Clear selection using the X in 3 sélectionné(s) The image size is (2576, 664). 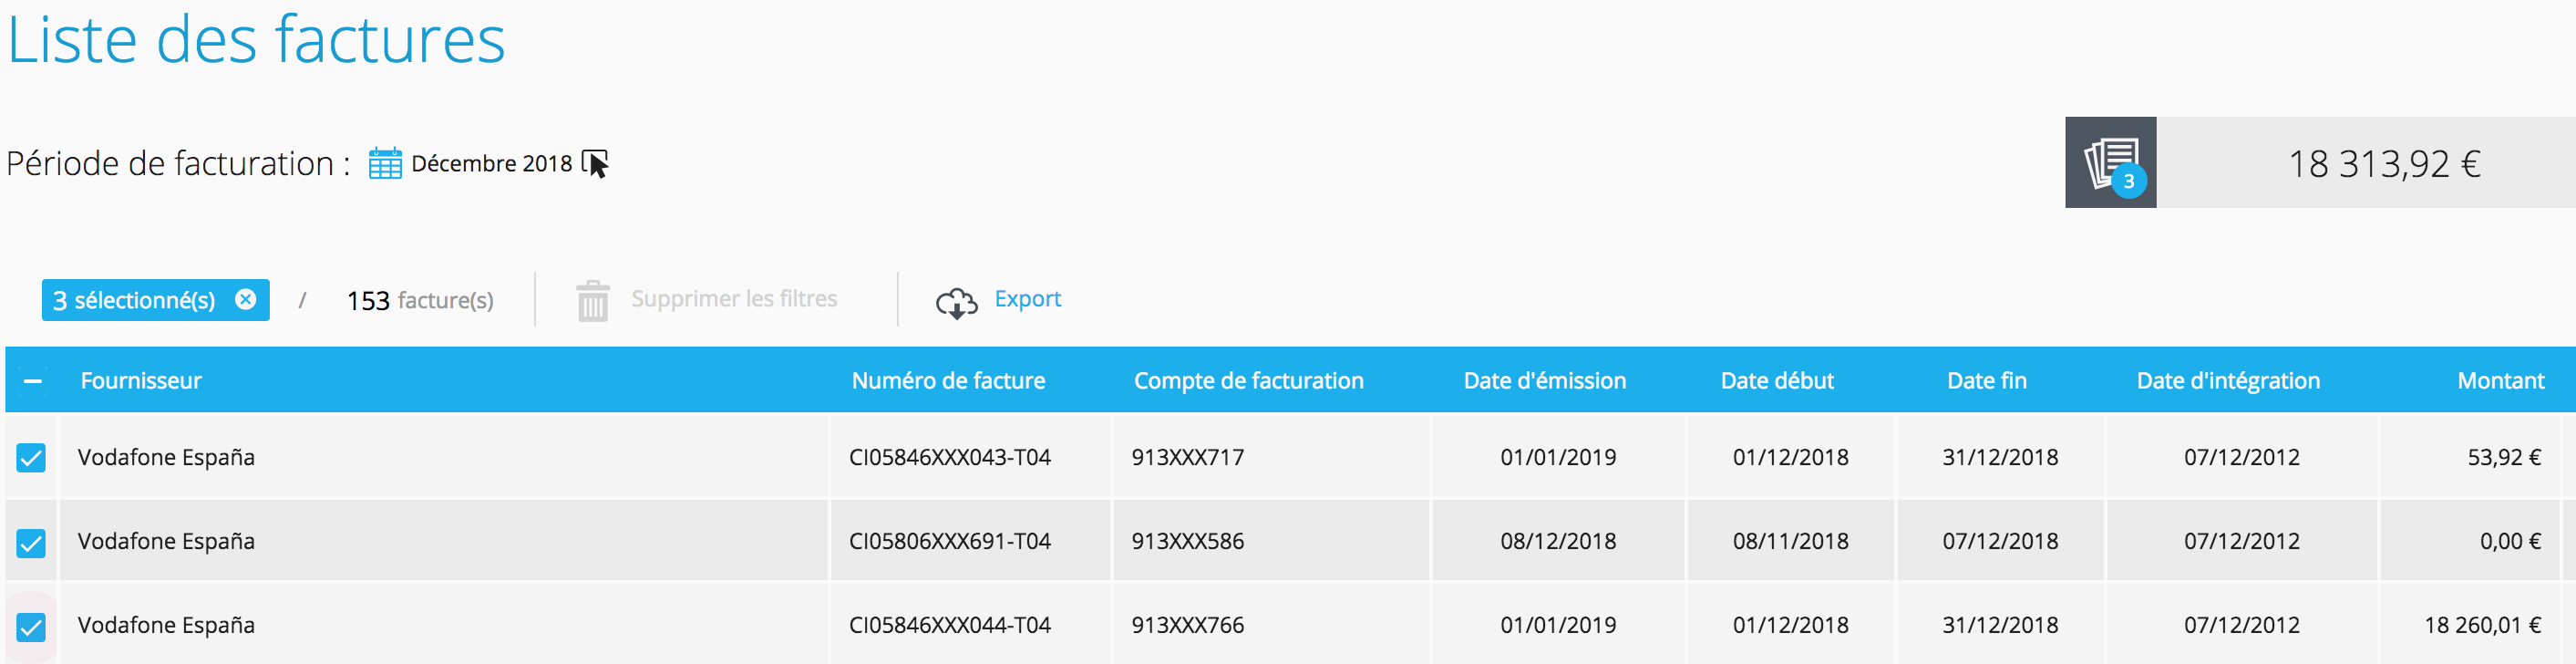[245, 299]
